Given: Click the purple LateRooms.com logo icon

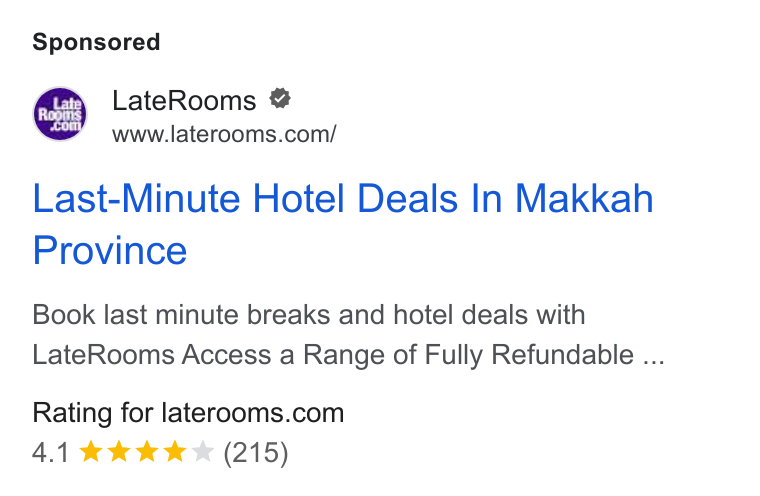Looking at the screenshot, I should (x=60, y=114).
